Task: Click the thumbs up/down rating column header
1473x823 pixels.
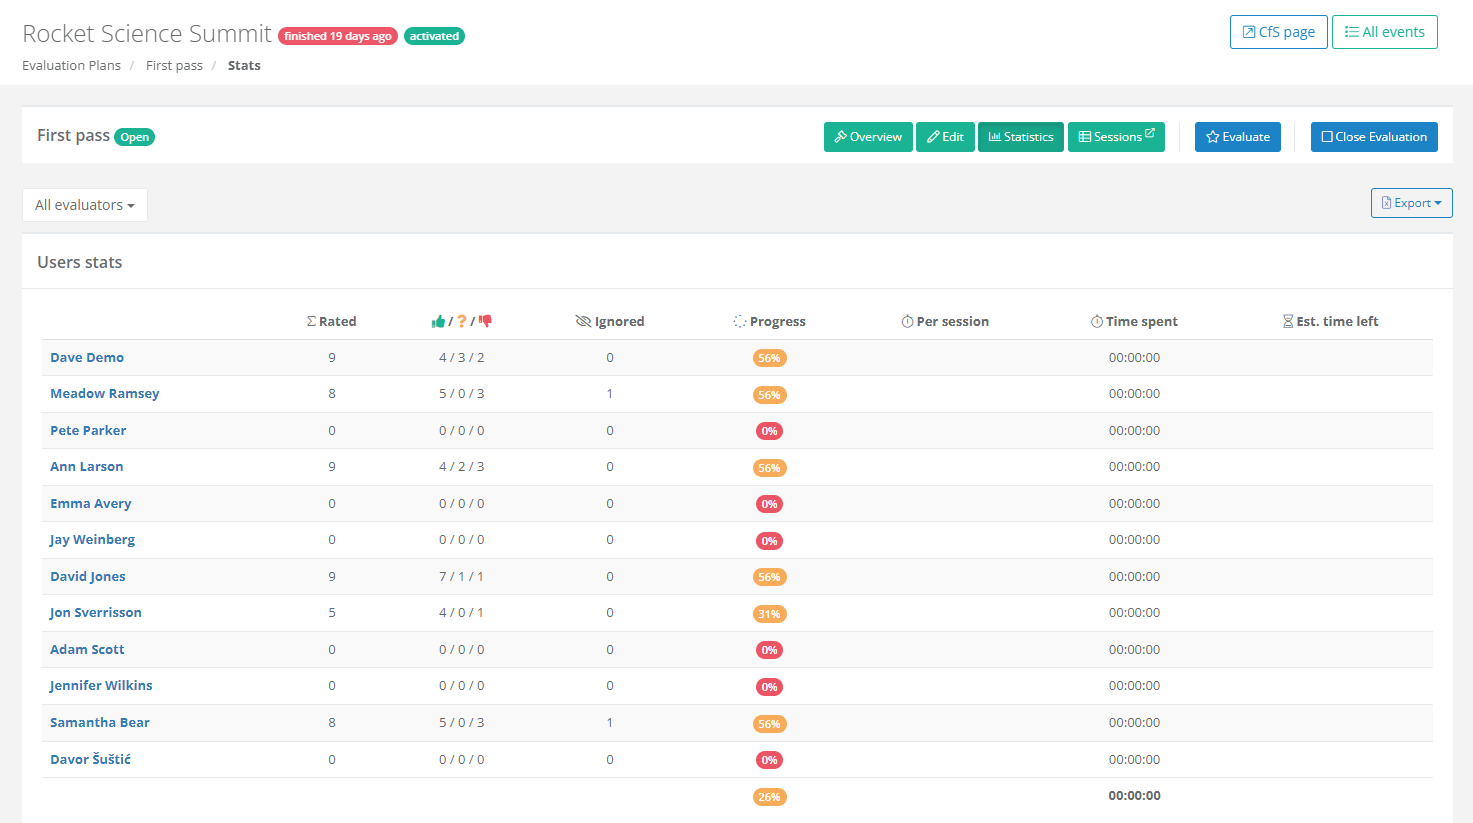Action: [x=461, y=321]
